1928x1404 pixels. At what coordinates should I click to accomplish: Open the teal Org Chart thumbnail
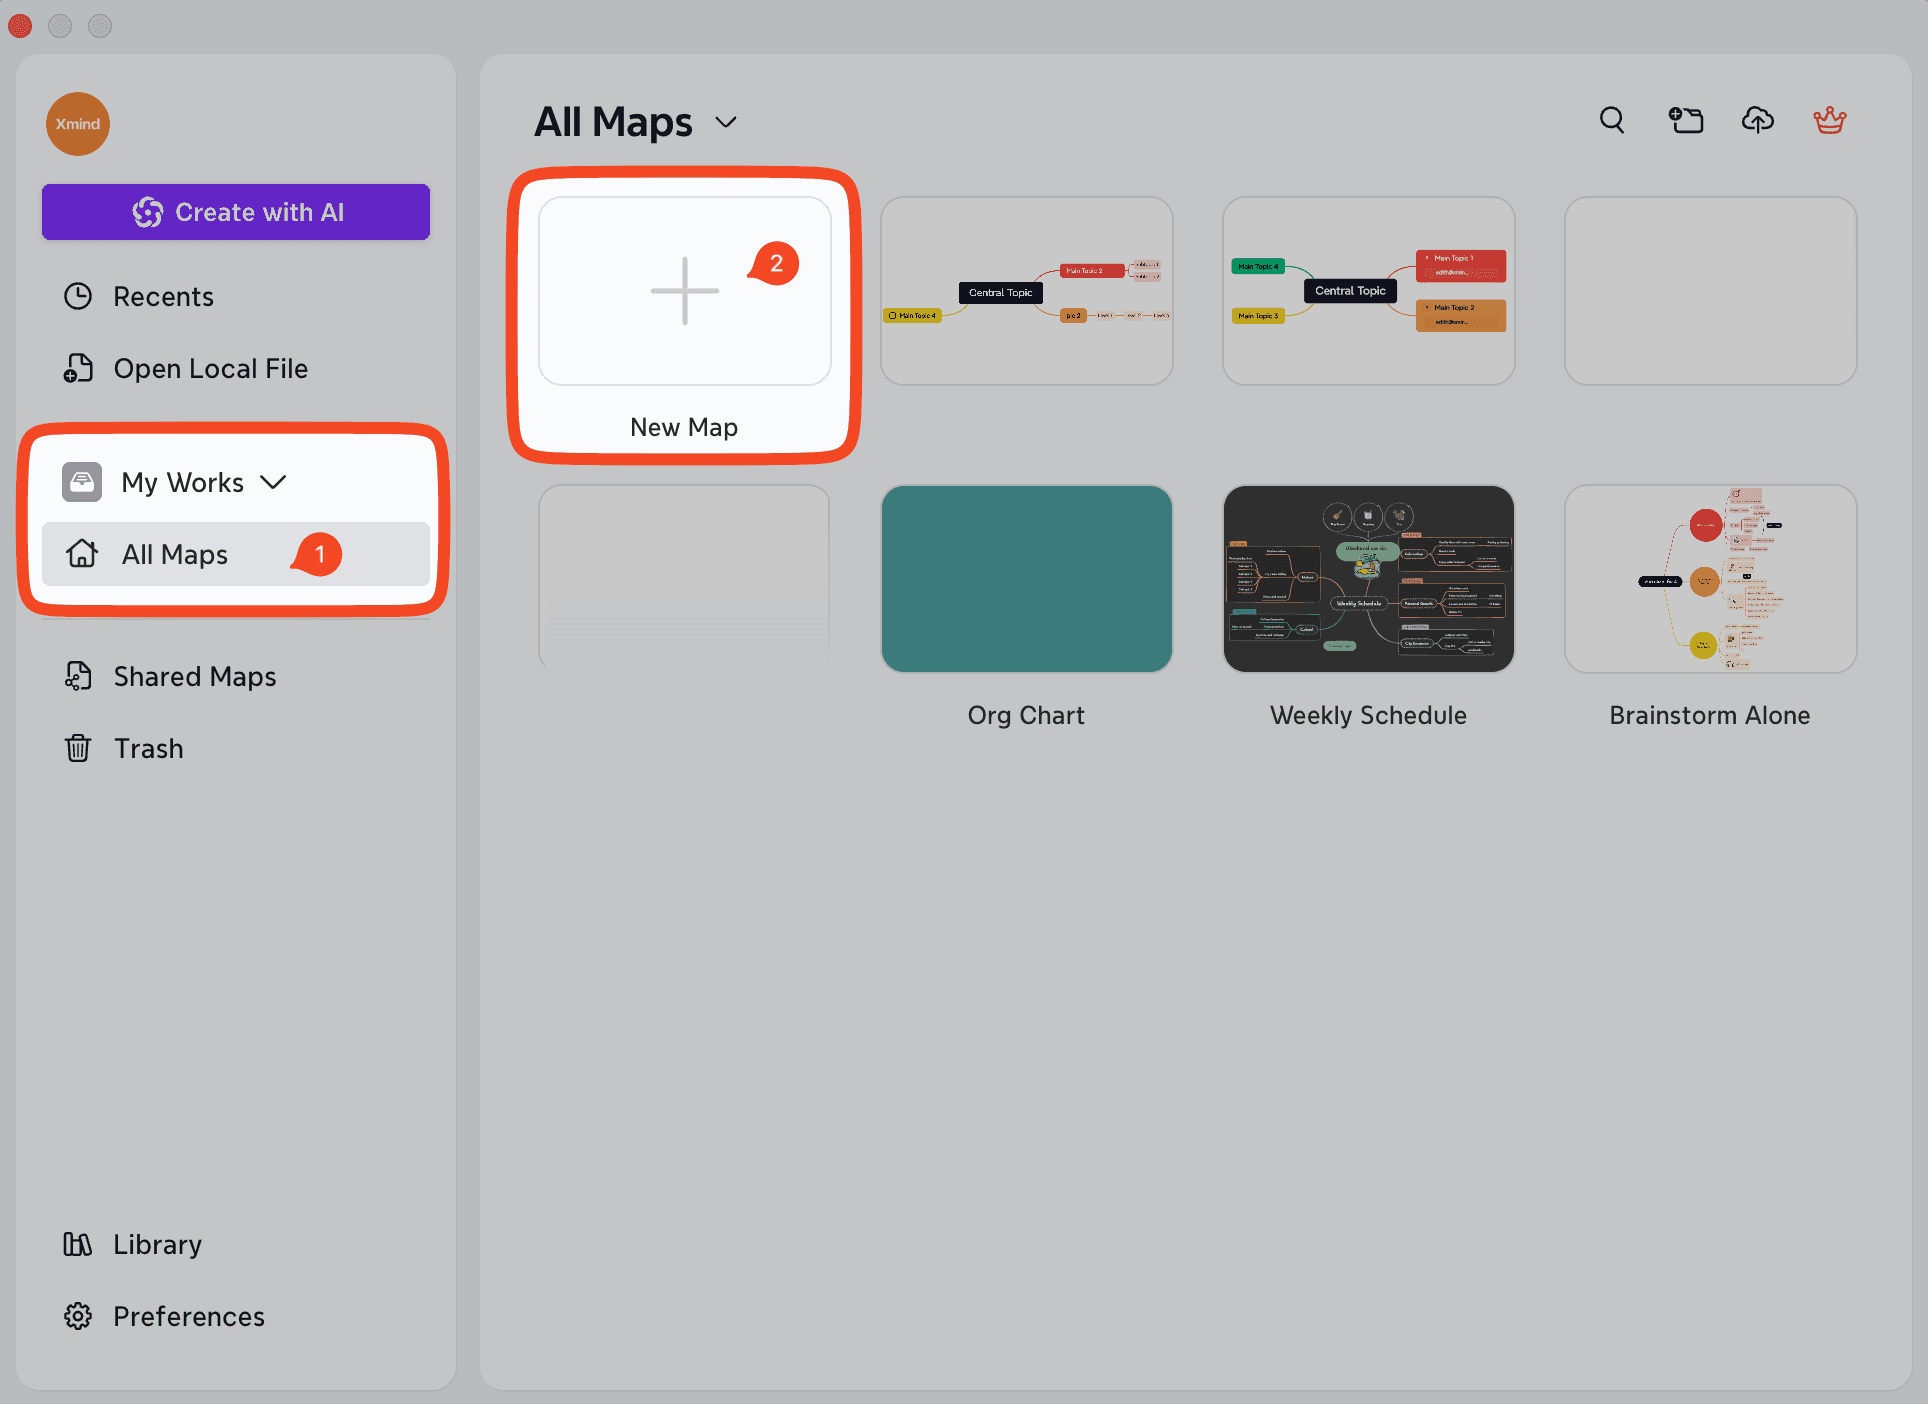coord(1026,579)
